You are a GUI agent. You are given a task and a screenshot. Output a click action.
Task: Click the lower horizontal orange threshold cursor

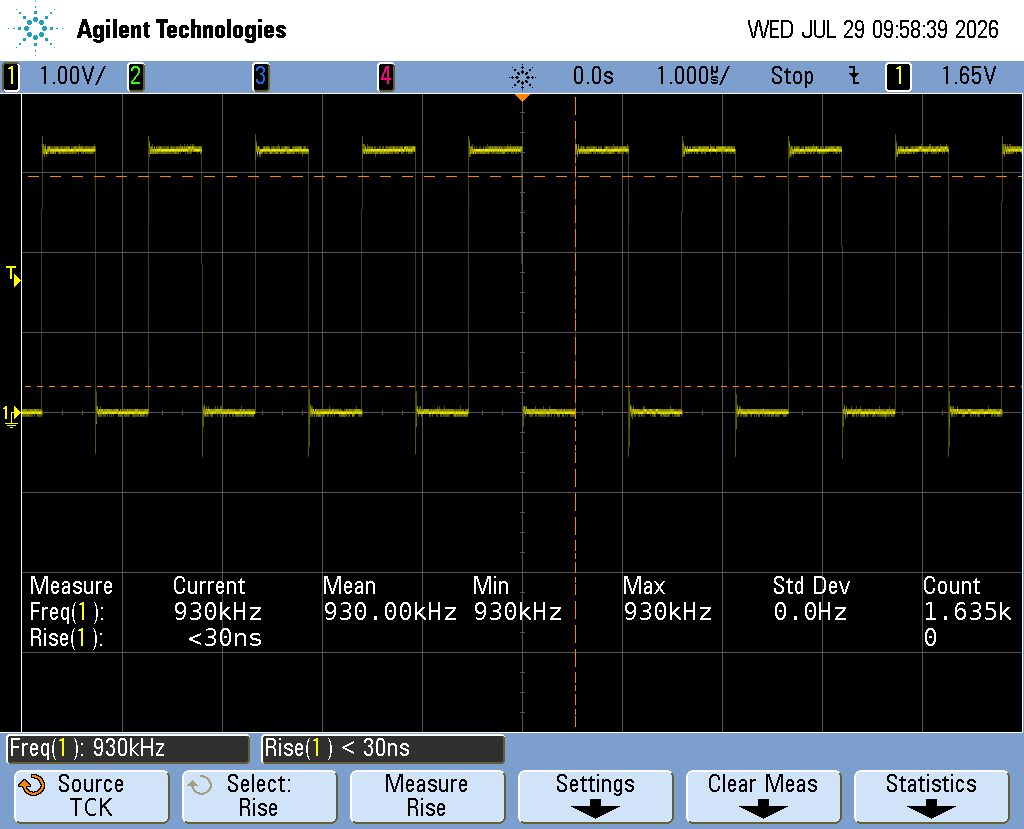click(x=522, y=387)
